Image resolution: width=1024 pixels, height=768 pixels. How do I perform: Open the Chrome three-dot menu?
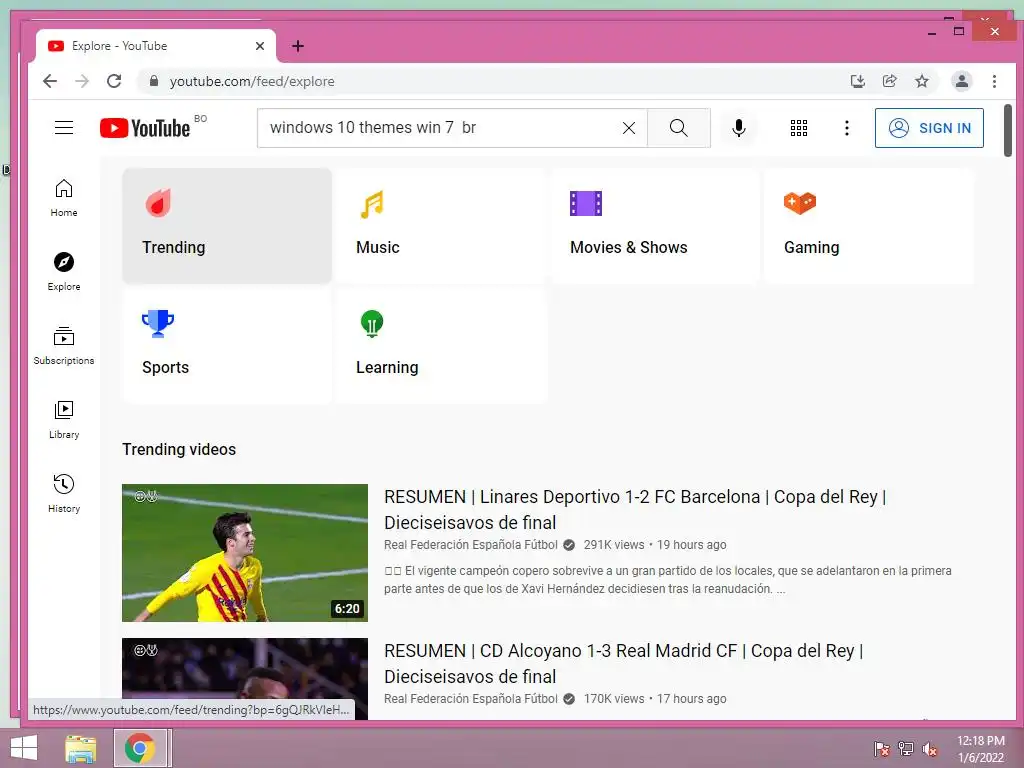(x=994, y=81)
